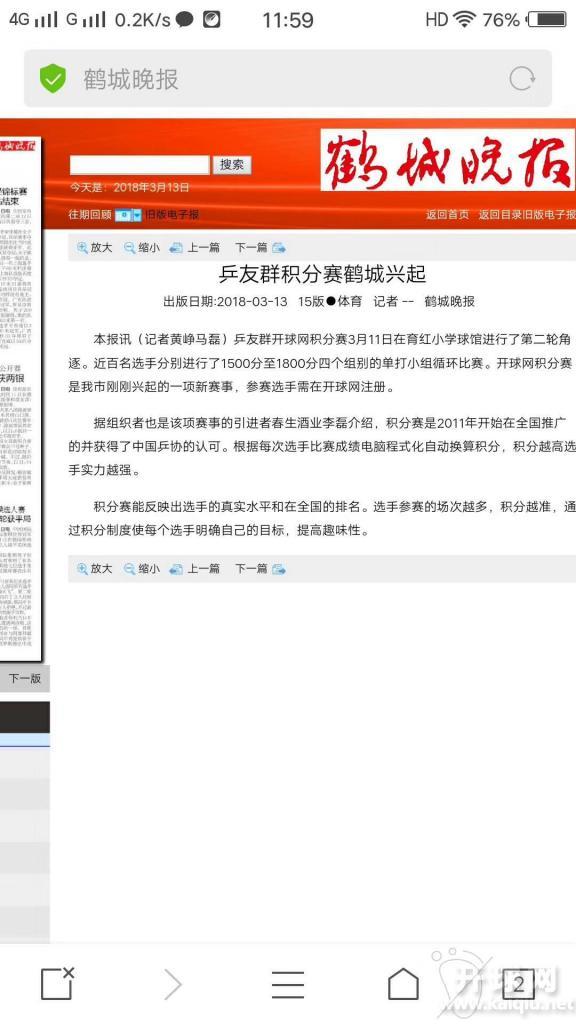Image resolution: width=576 pixels, height=1024 pixels.
Task: Tap the green security shield icon
Action: 53,79
